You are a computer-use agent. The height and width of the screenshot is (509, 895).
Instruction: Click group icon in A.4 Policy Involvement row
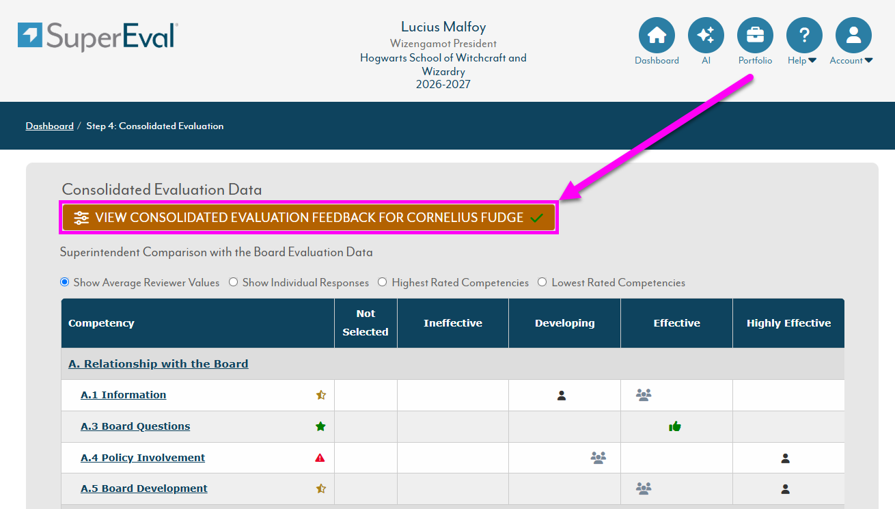click(598, 458)
